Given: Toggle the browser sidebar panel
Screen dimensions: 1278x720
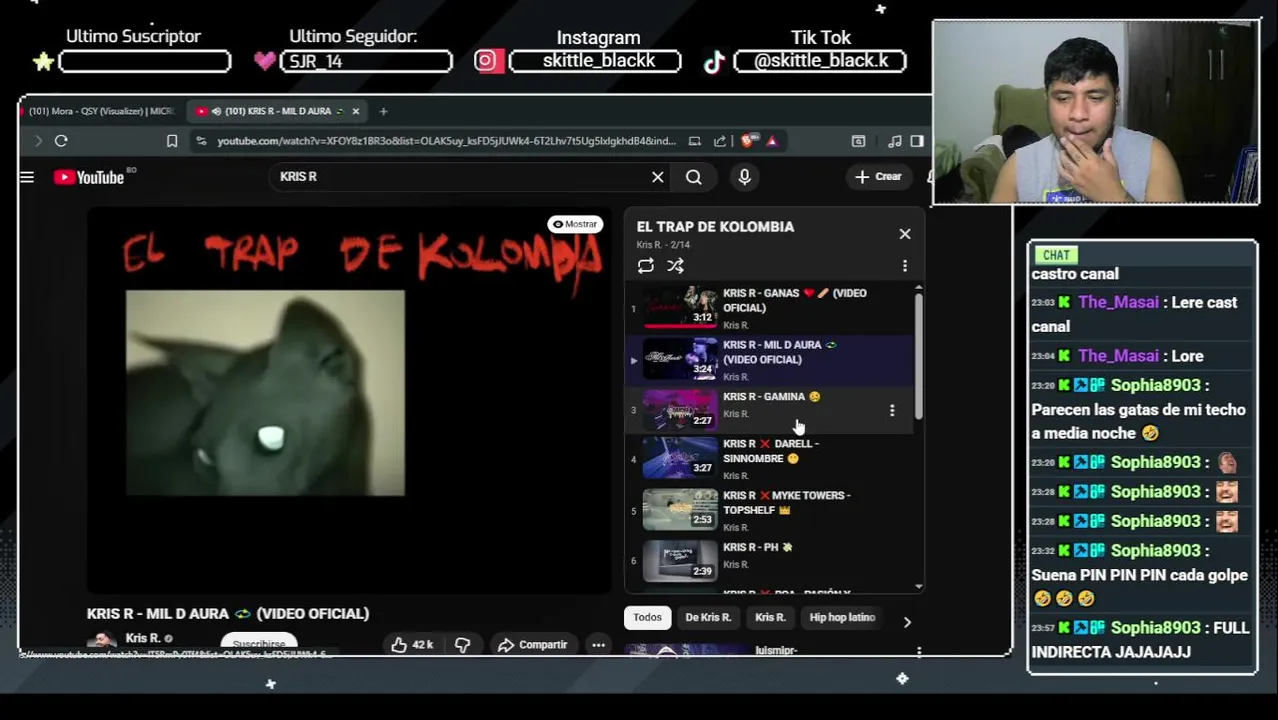Looking at the screenshot, I should point(916,141).
